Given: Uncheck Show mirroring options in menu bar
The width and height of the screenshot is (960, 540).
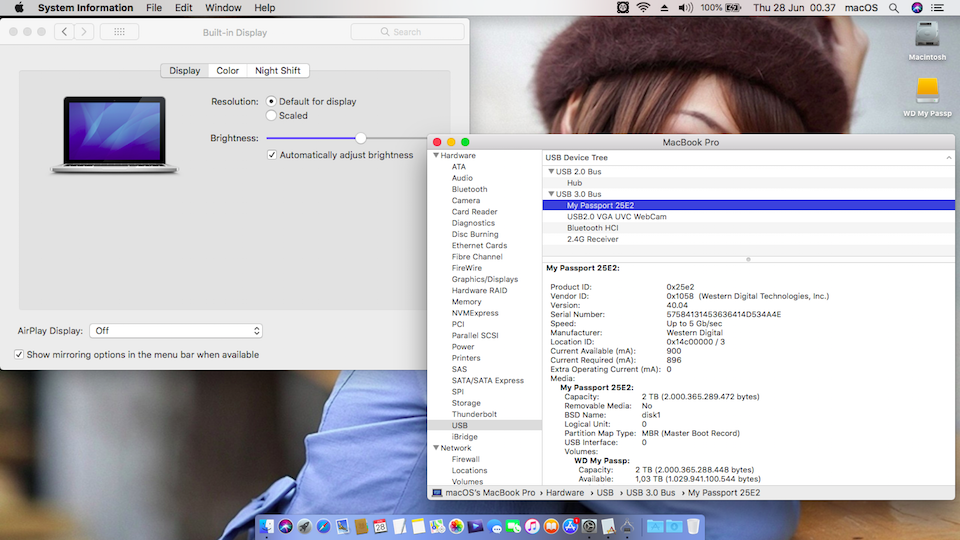Looking at the screenshot, I should (x=19, y=355).
